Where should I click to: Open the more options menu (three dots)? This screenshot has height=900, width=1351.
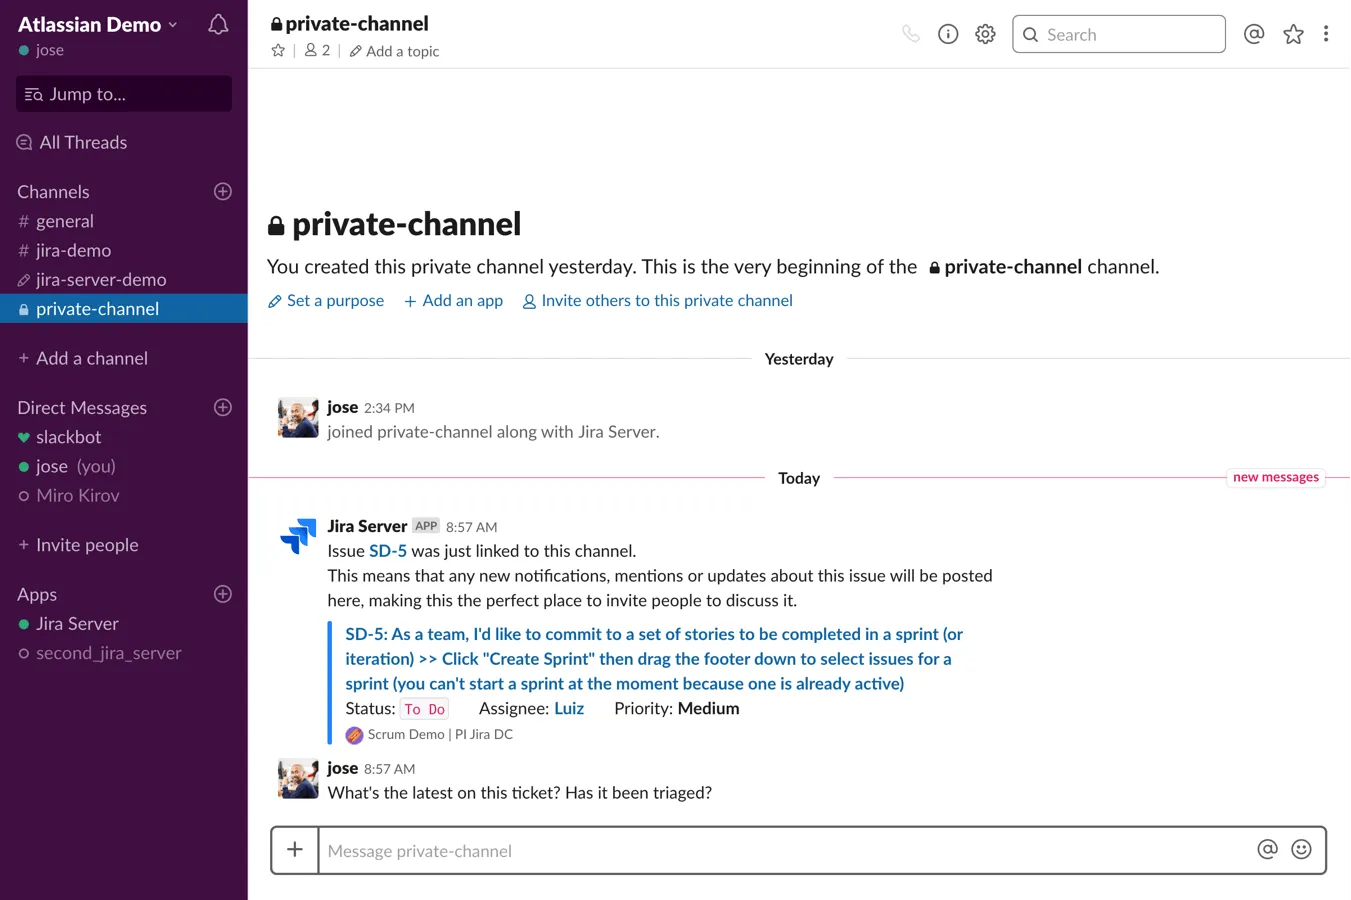point(1326,34)
